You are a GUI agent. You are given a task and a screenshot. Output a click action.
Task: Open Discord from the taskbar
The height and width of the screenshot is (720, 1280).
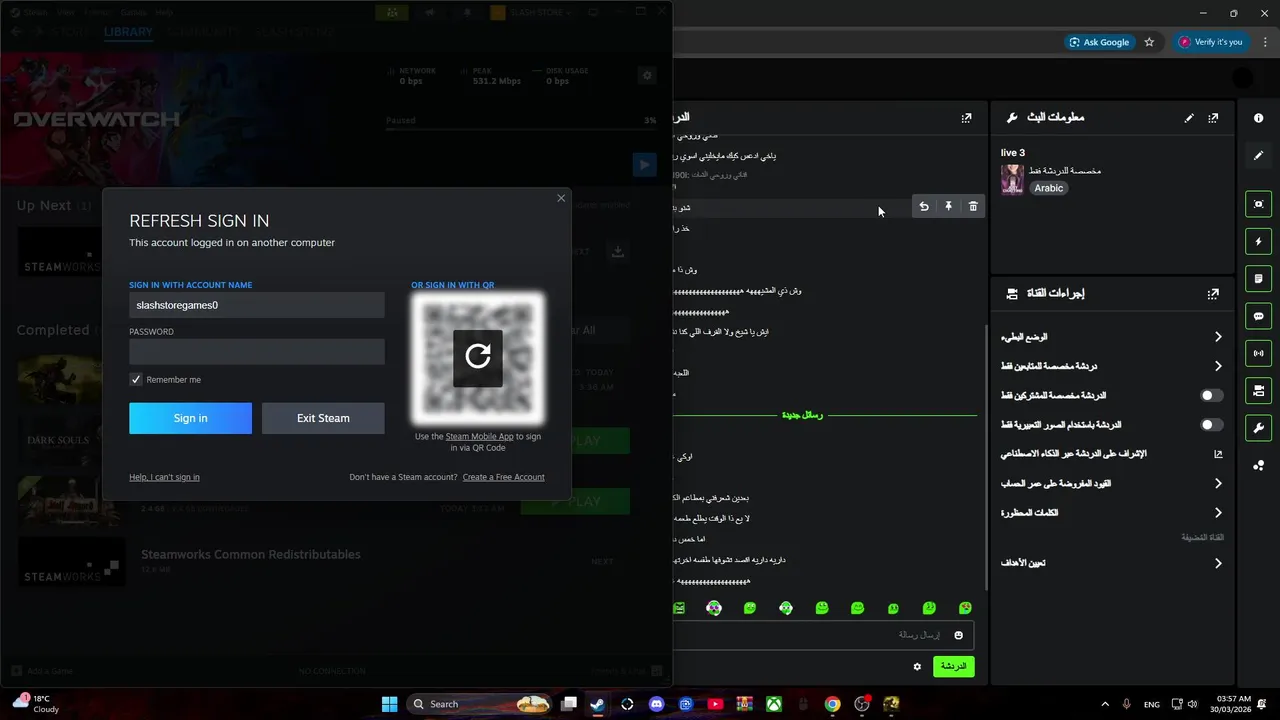pyautogui.click(x=656, y=704)
